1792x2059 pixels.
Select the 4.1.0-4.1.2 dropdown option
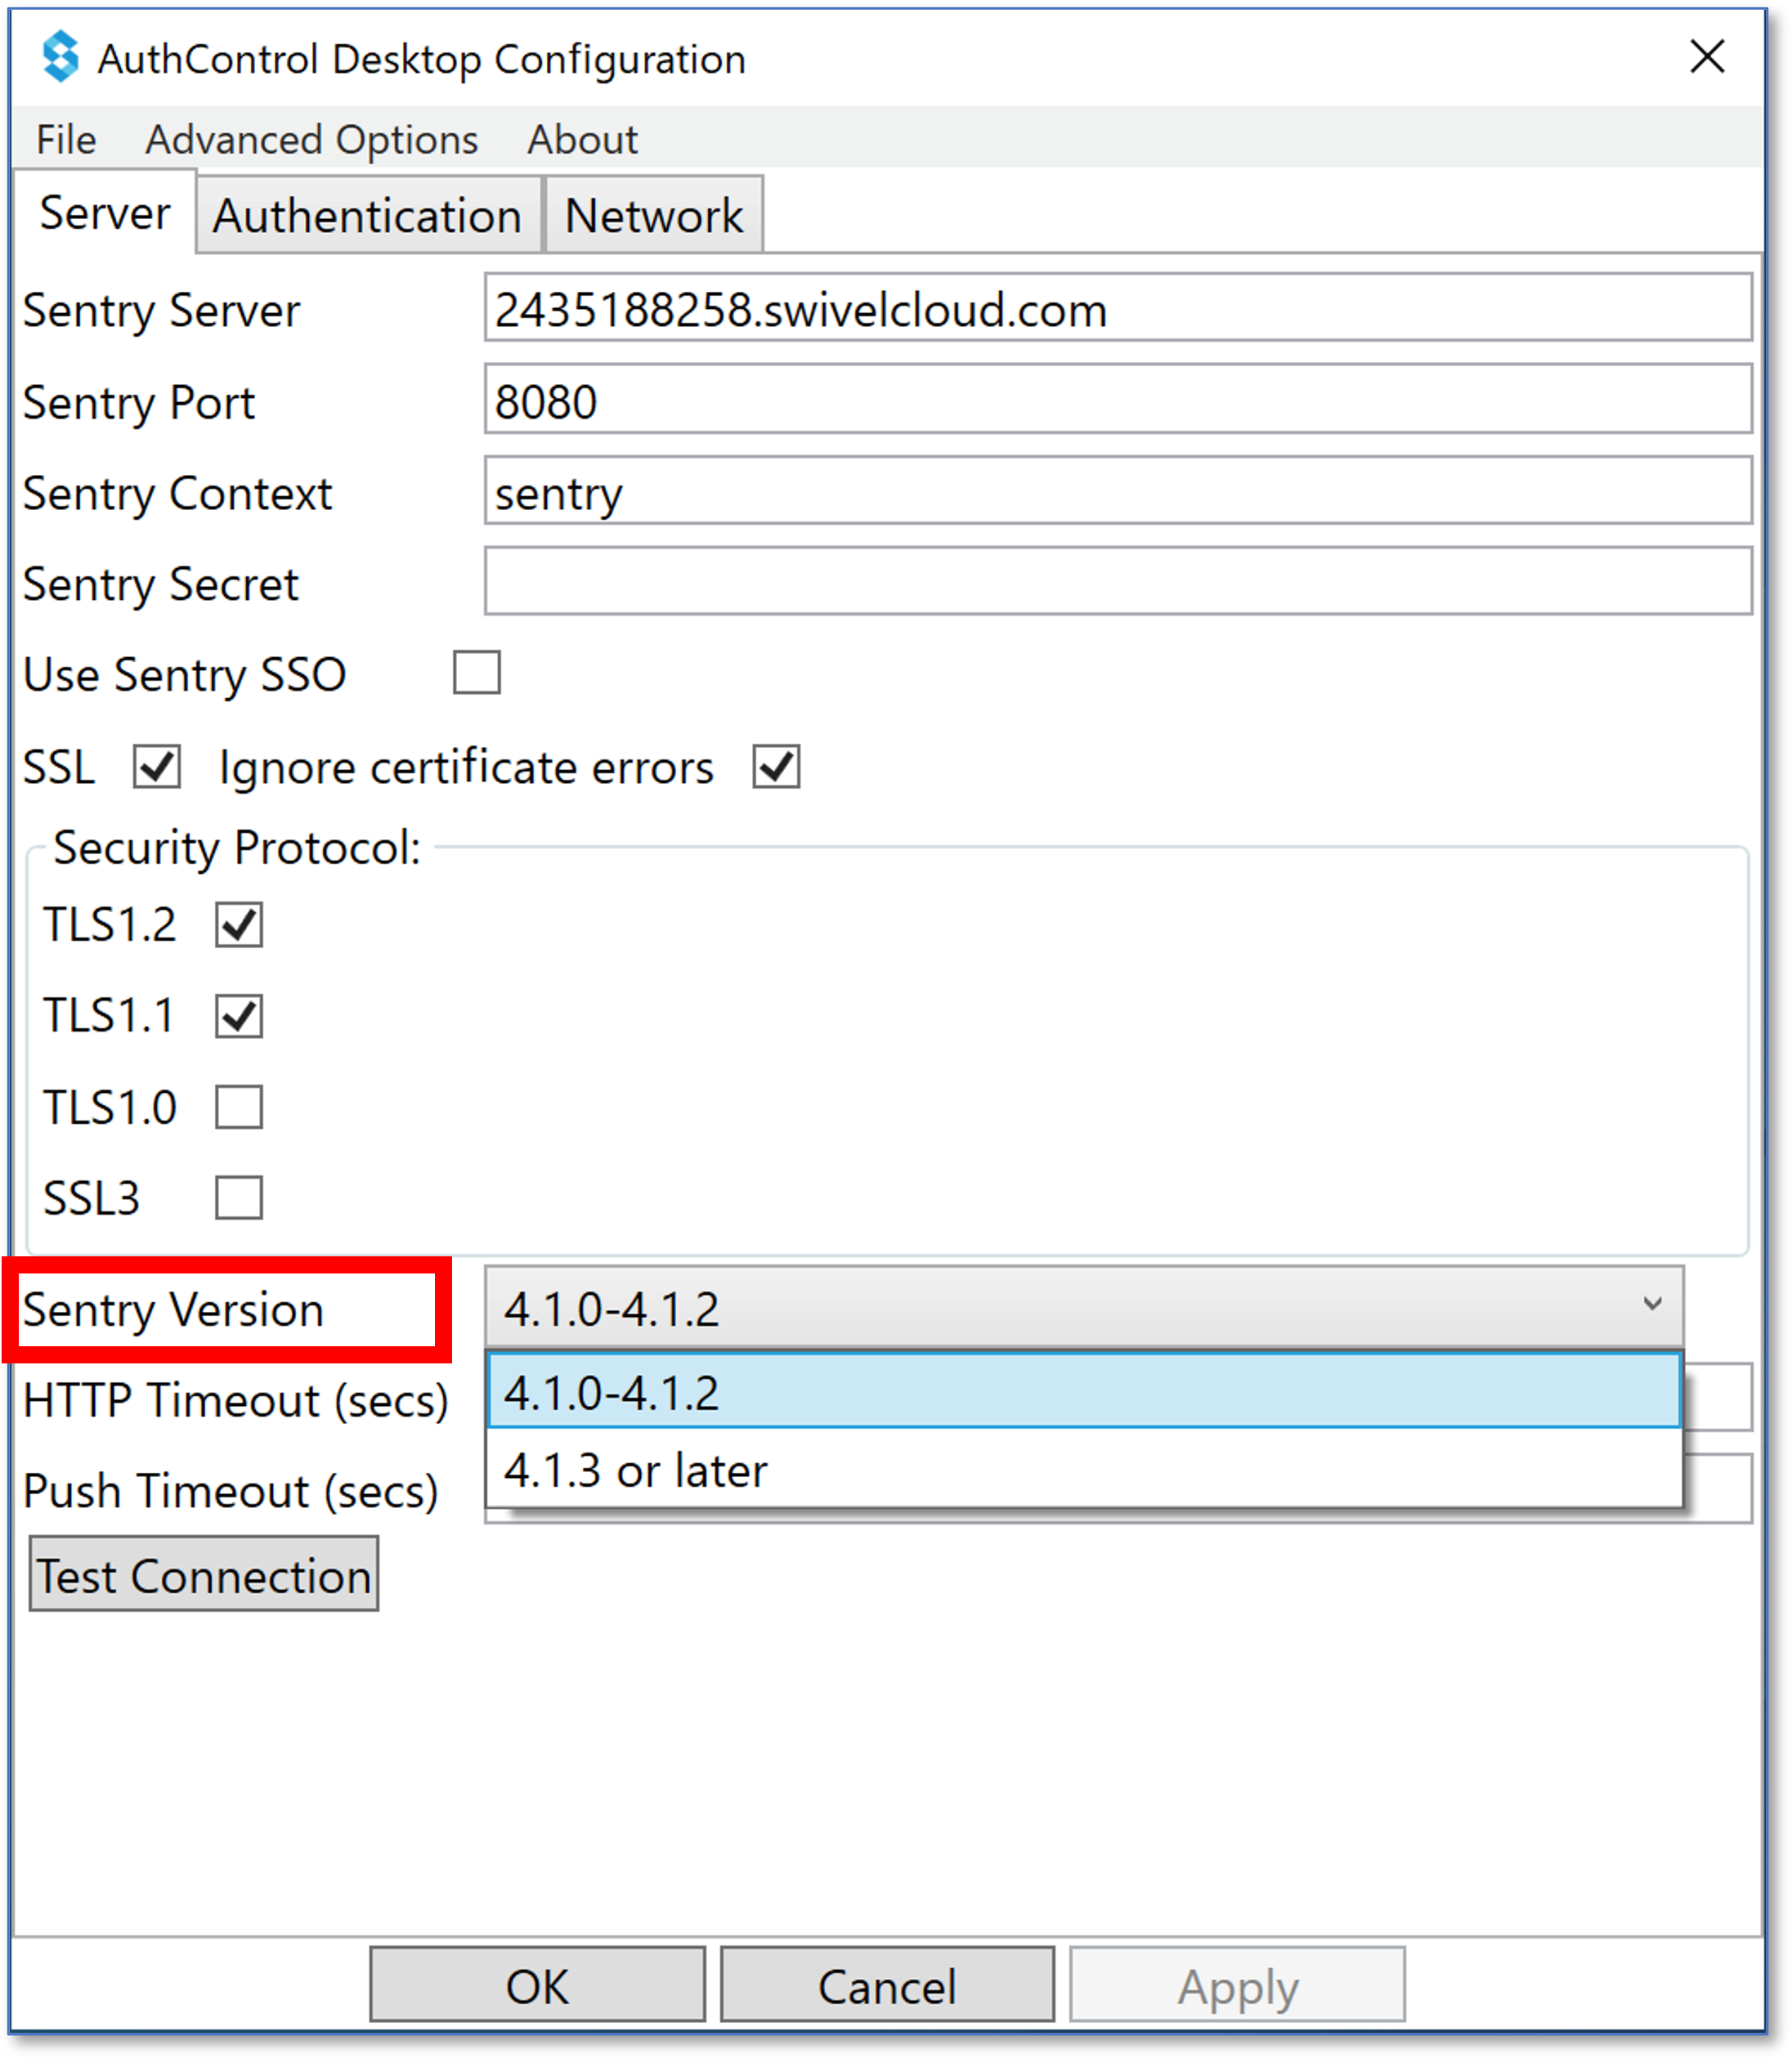coord(1084,1391)
